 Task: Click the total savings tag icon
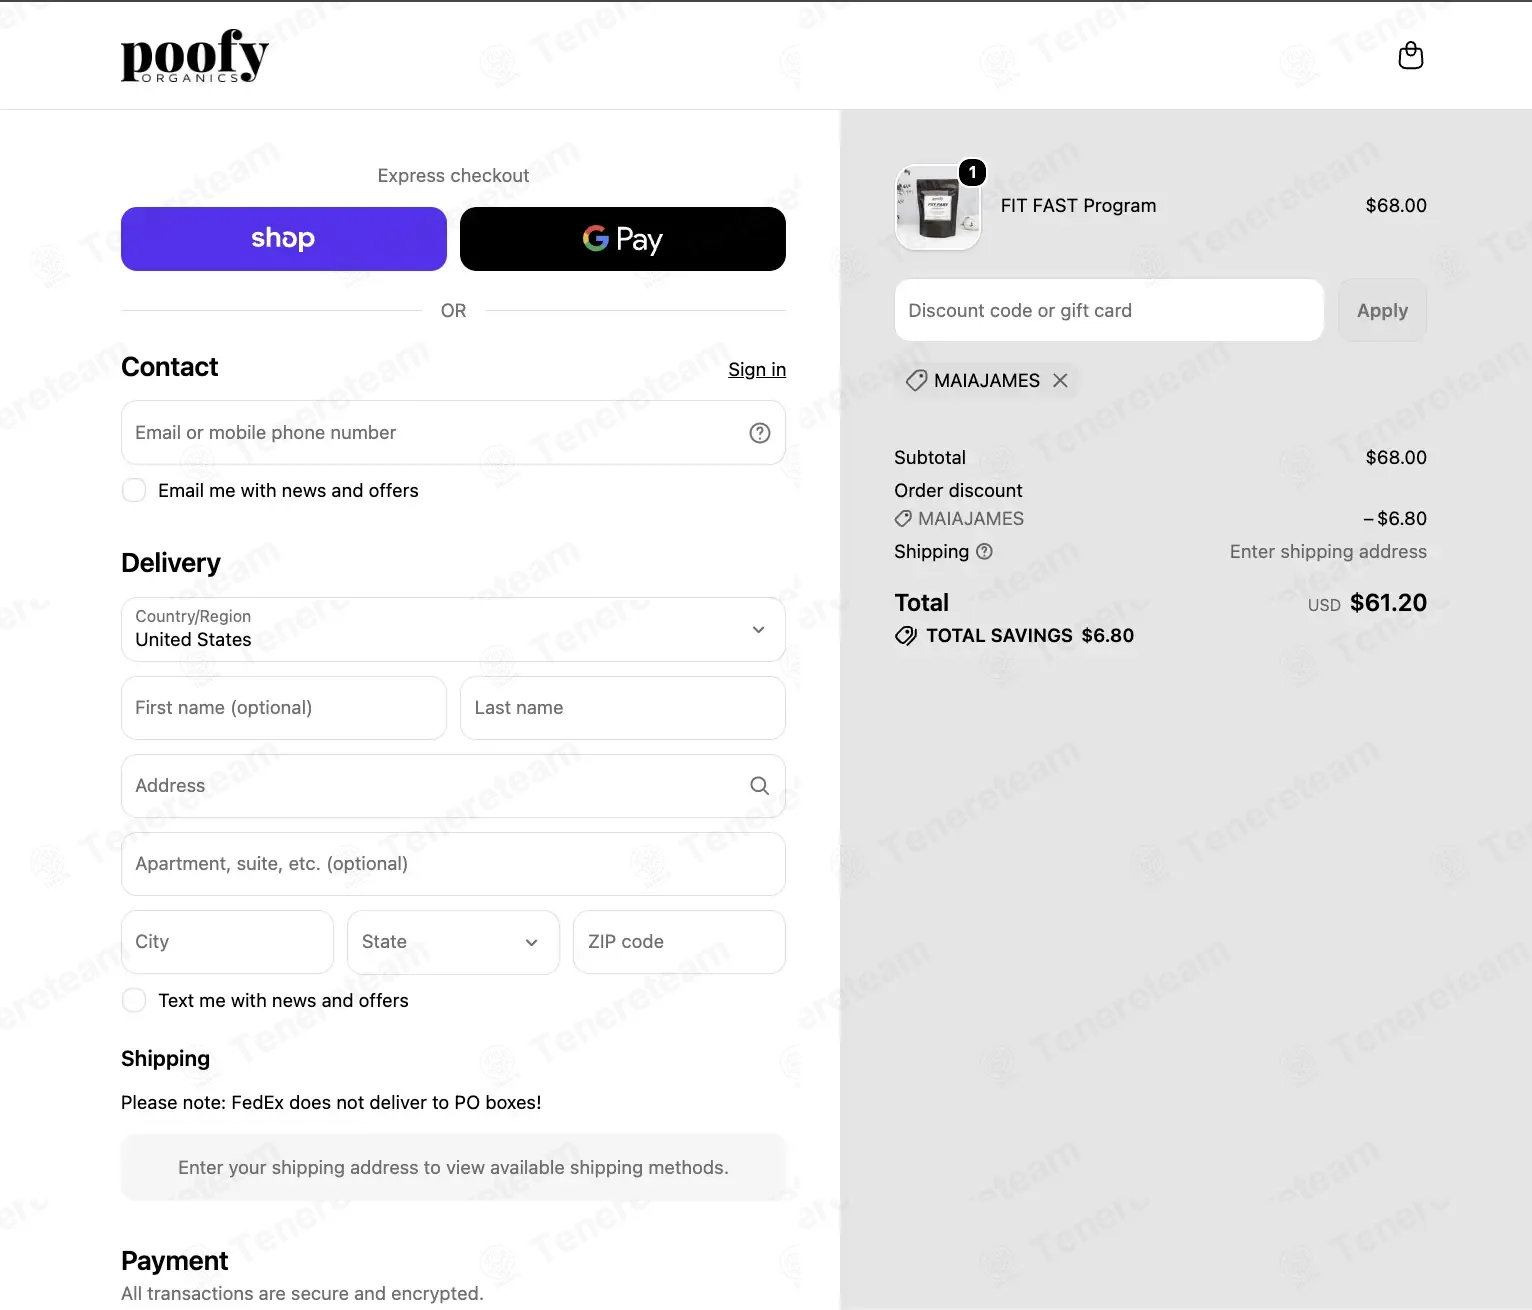click(x=906, y=636)
